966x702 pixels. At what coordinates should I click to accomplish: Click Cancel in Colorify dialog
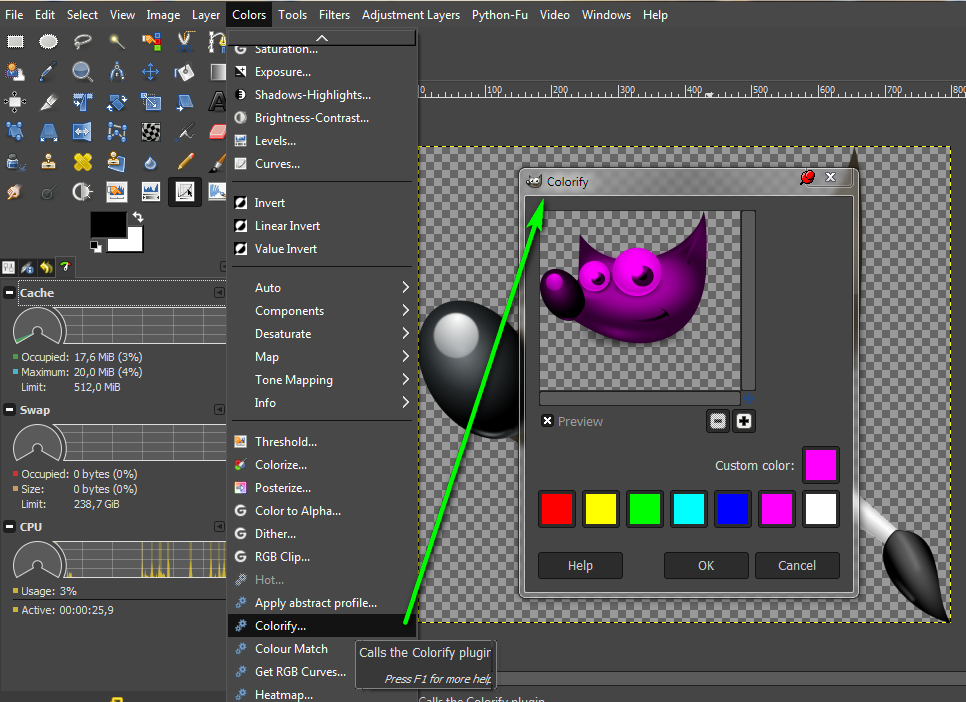(797, 565)
